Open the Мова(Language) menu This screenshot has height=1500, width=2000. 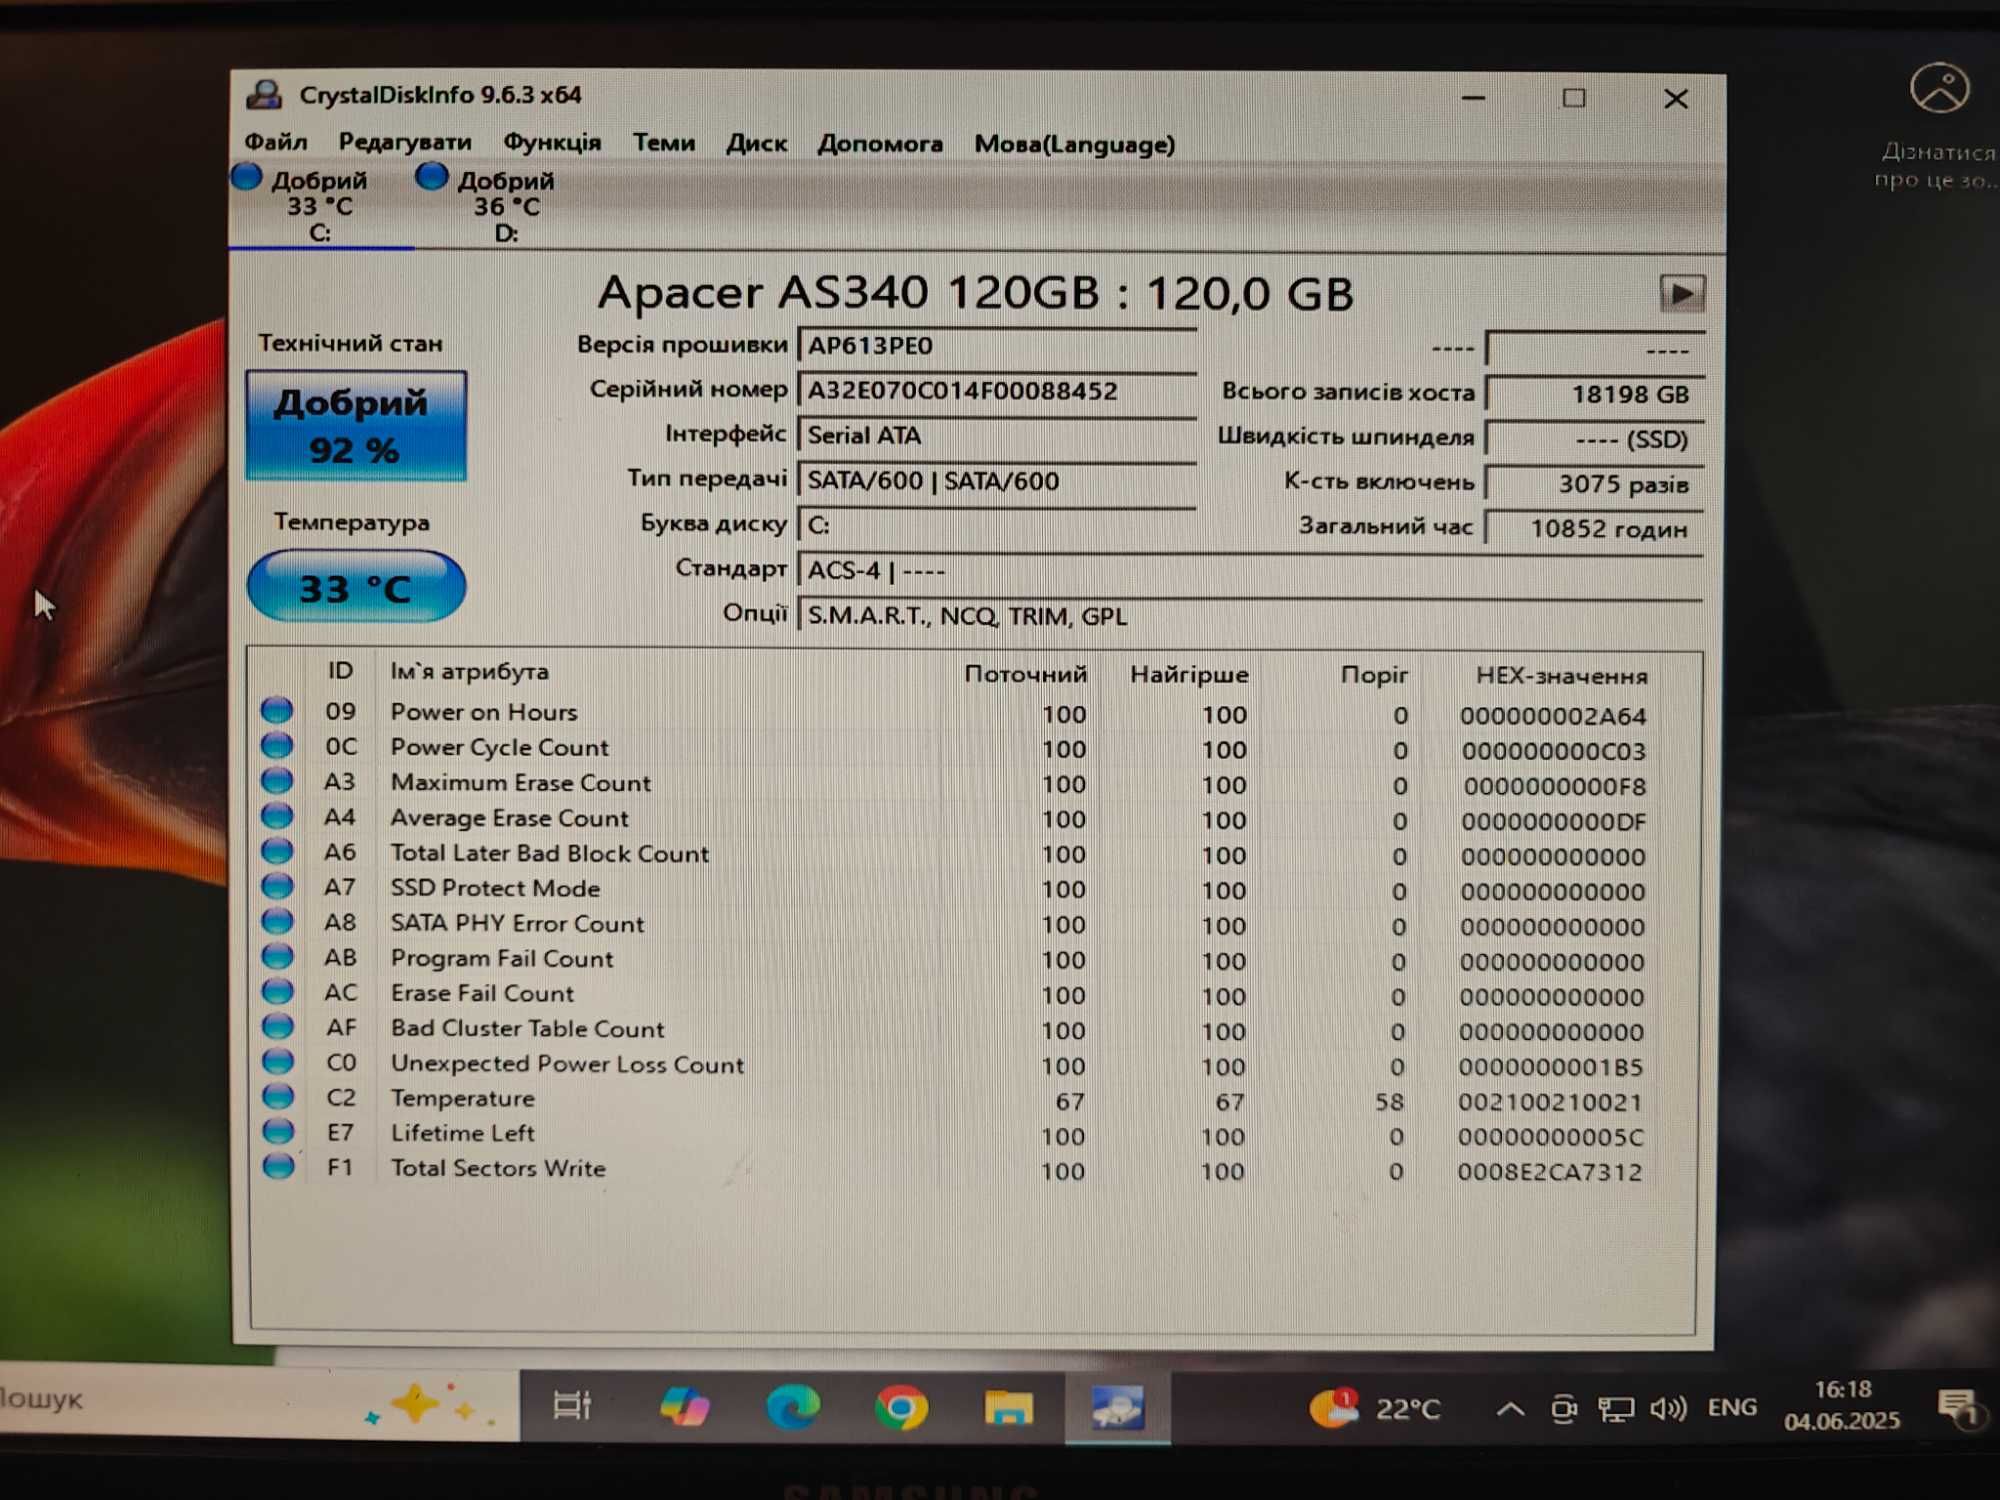click(1075, 145)
